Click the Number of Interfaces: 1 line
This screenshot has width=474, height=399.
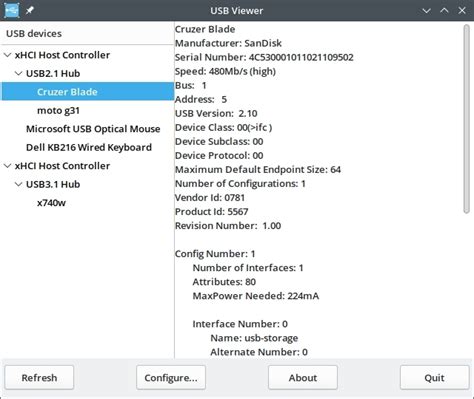click(248, 268)
